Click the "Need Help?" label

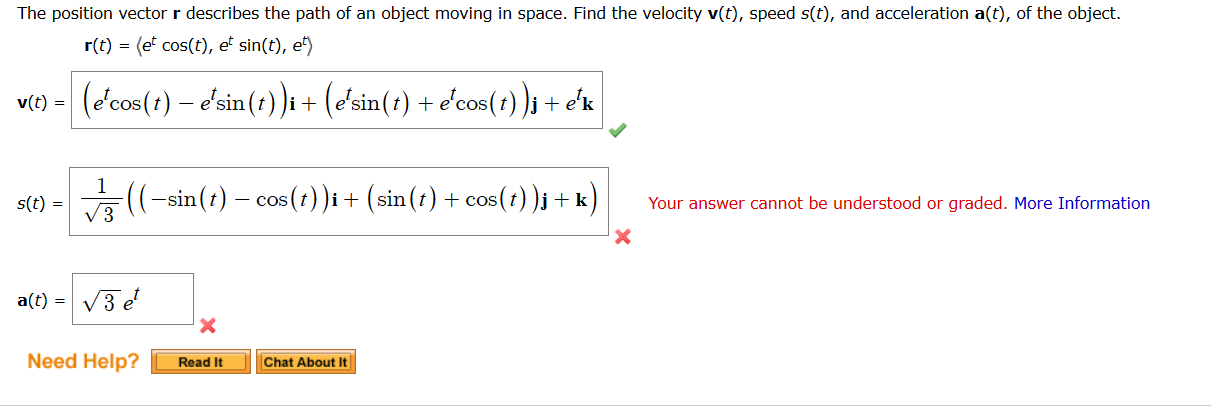(x=83, y=361)
